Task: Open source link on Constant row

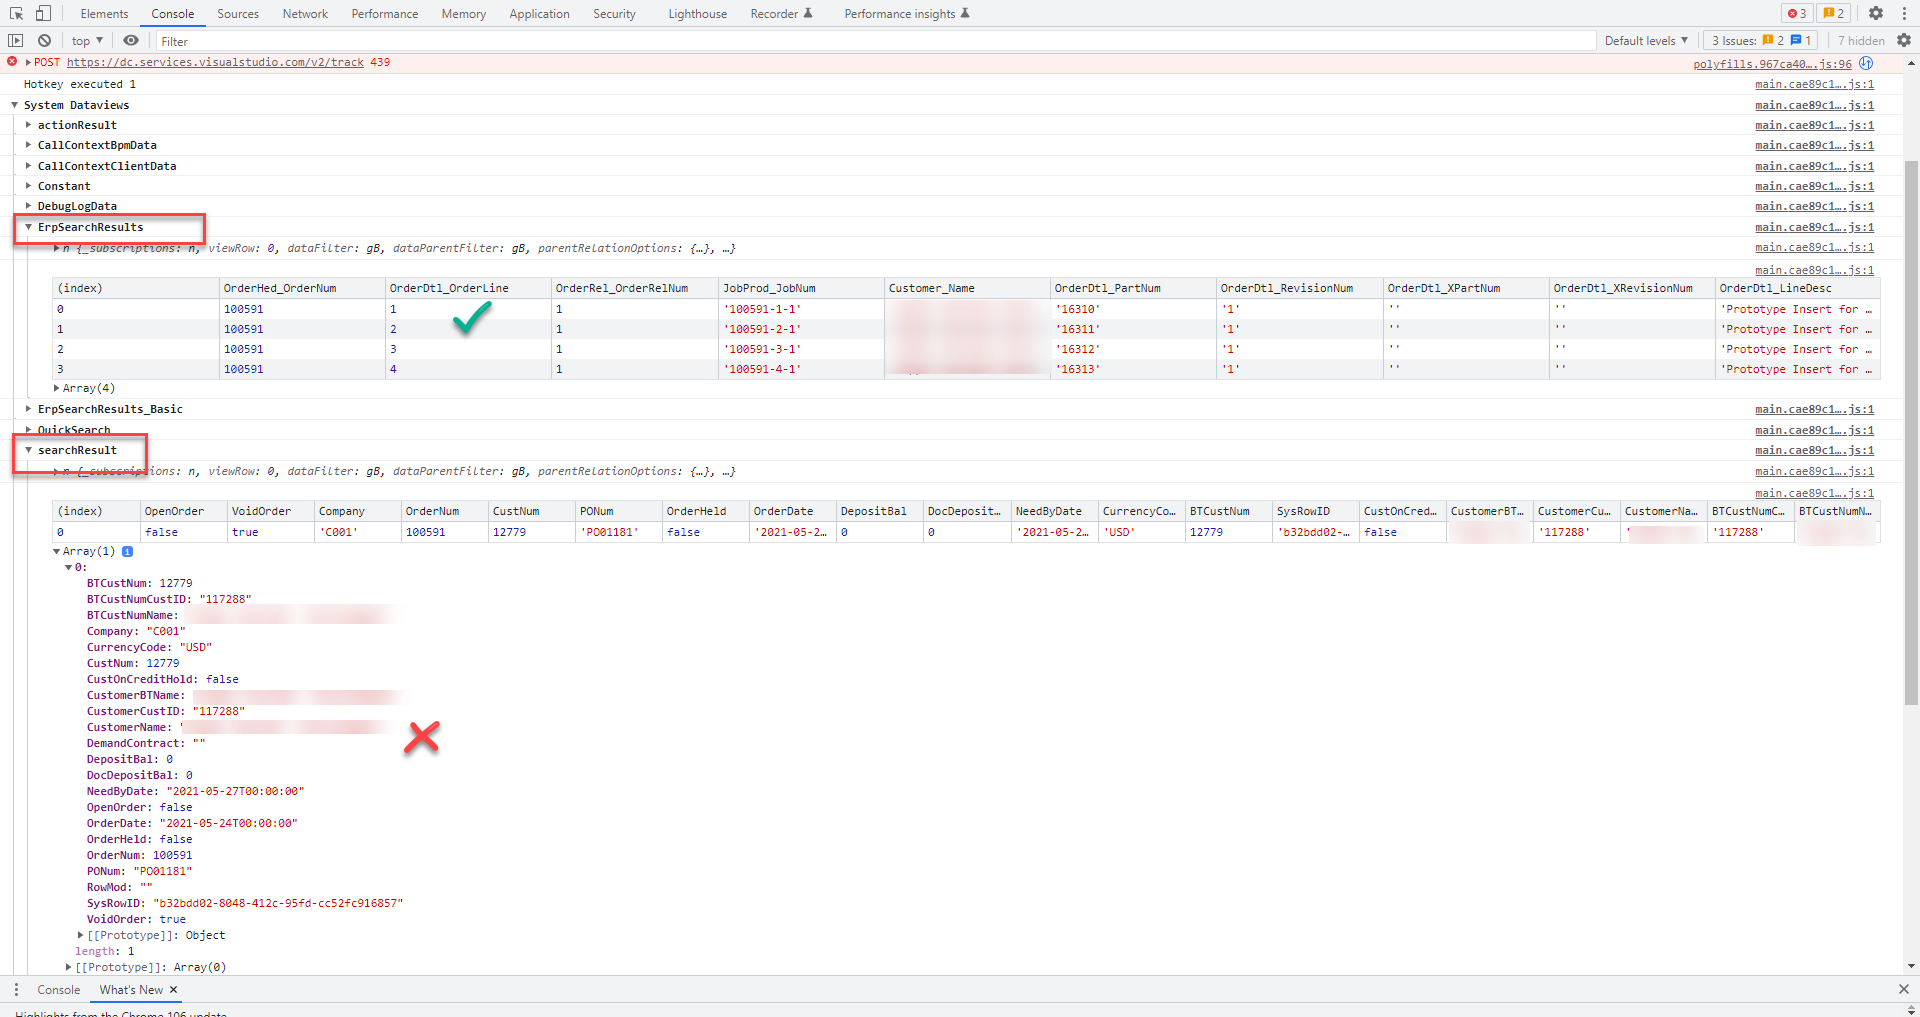Action: (x=1814, y=186)
